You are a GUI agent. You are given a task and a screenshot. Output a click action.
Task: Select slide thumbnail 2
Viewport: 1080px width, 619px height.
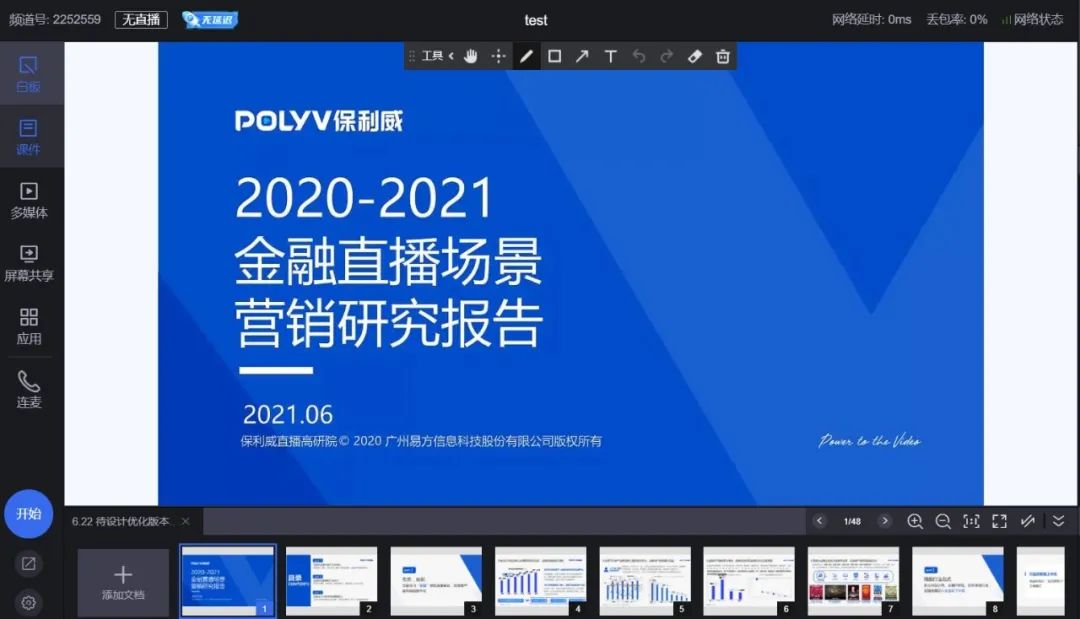point(331,581)
